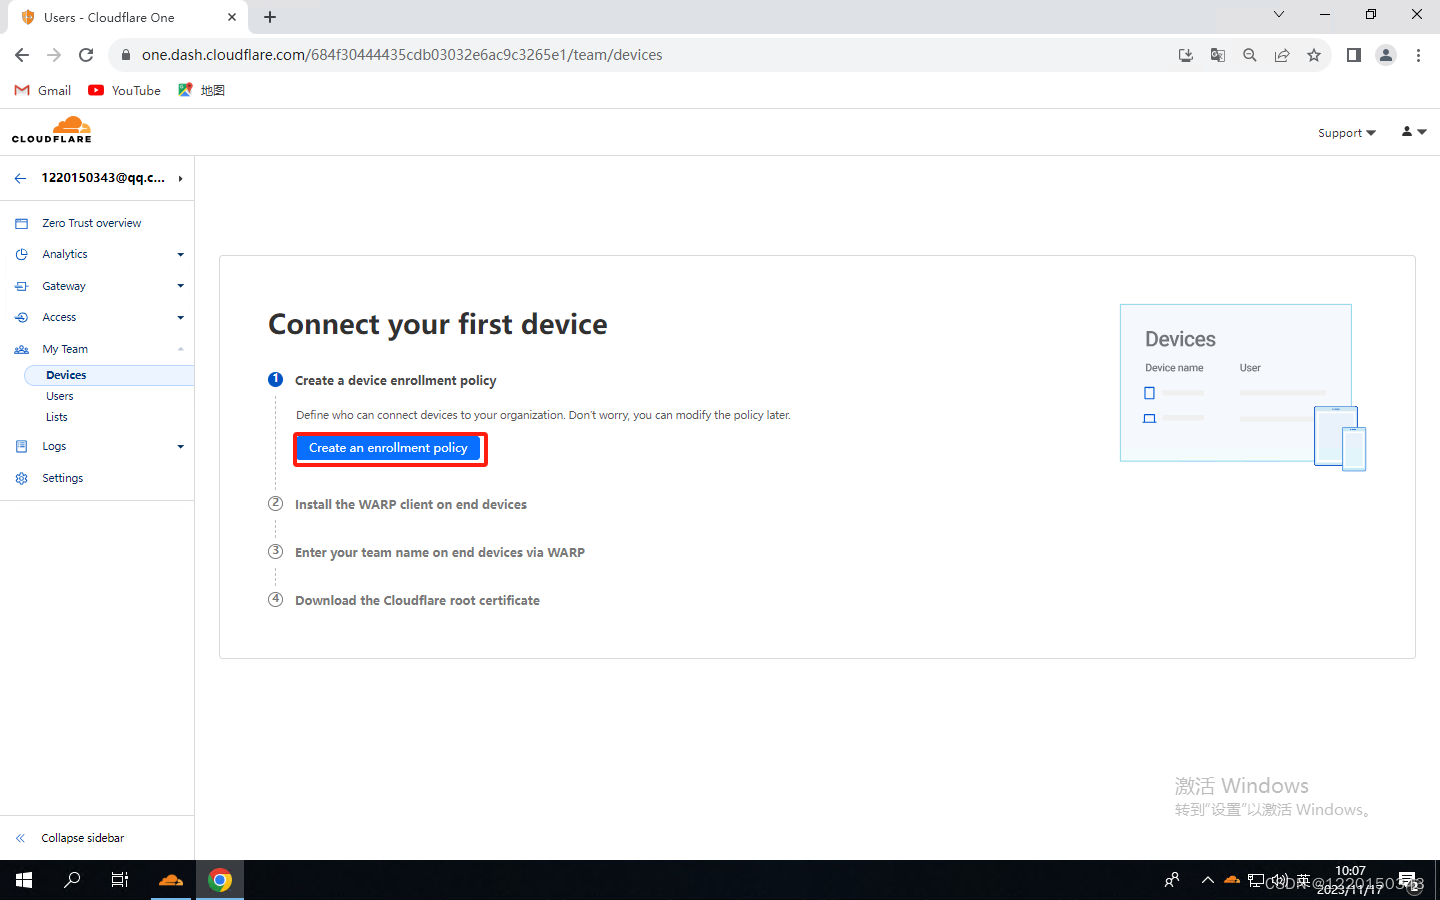1440x900 pixels.
Task: Open the Gmail bookmark
Action: tap(43, 90)
